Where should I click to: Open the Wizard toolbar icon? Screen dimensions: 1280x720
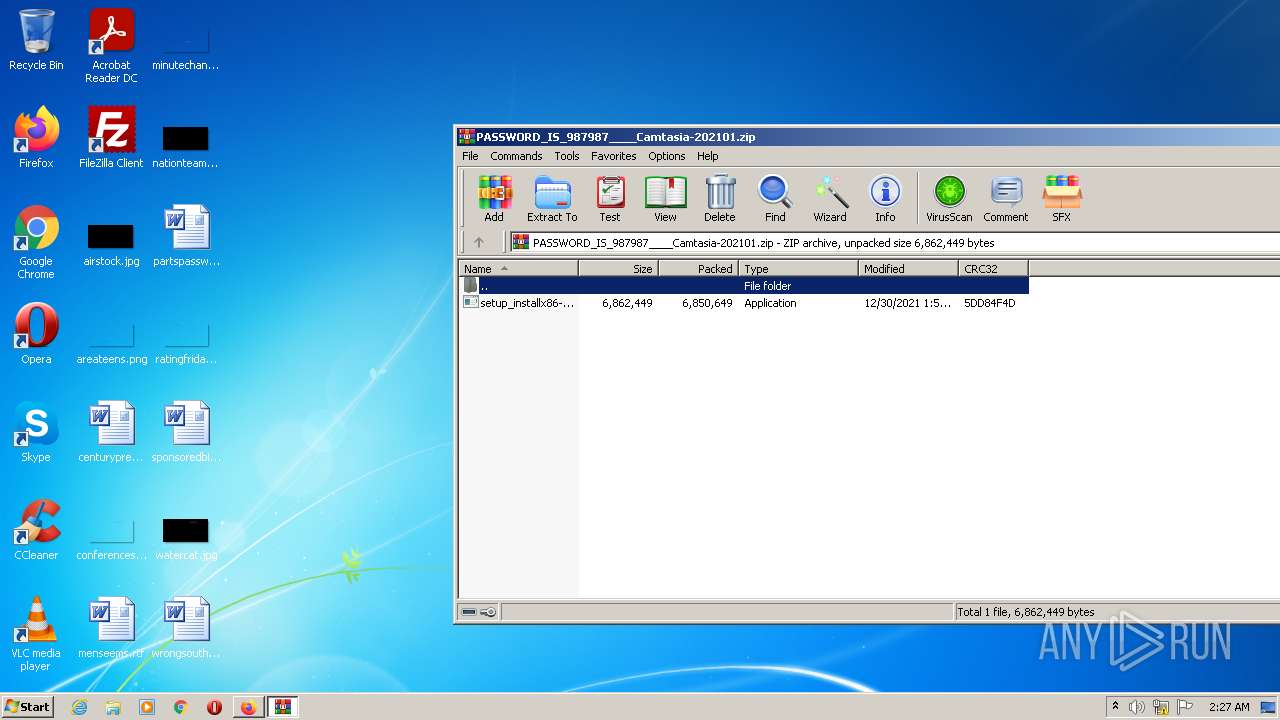coord(829,198)
